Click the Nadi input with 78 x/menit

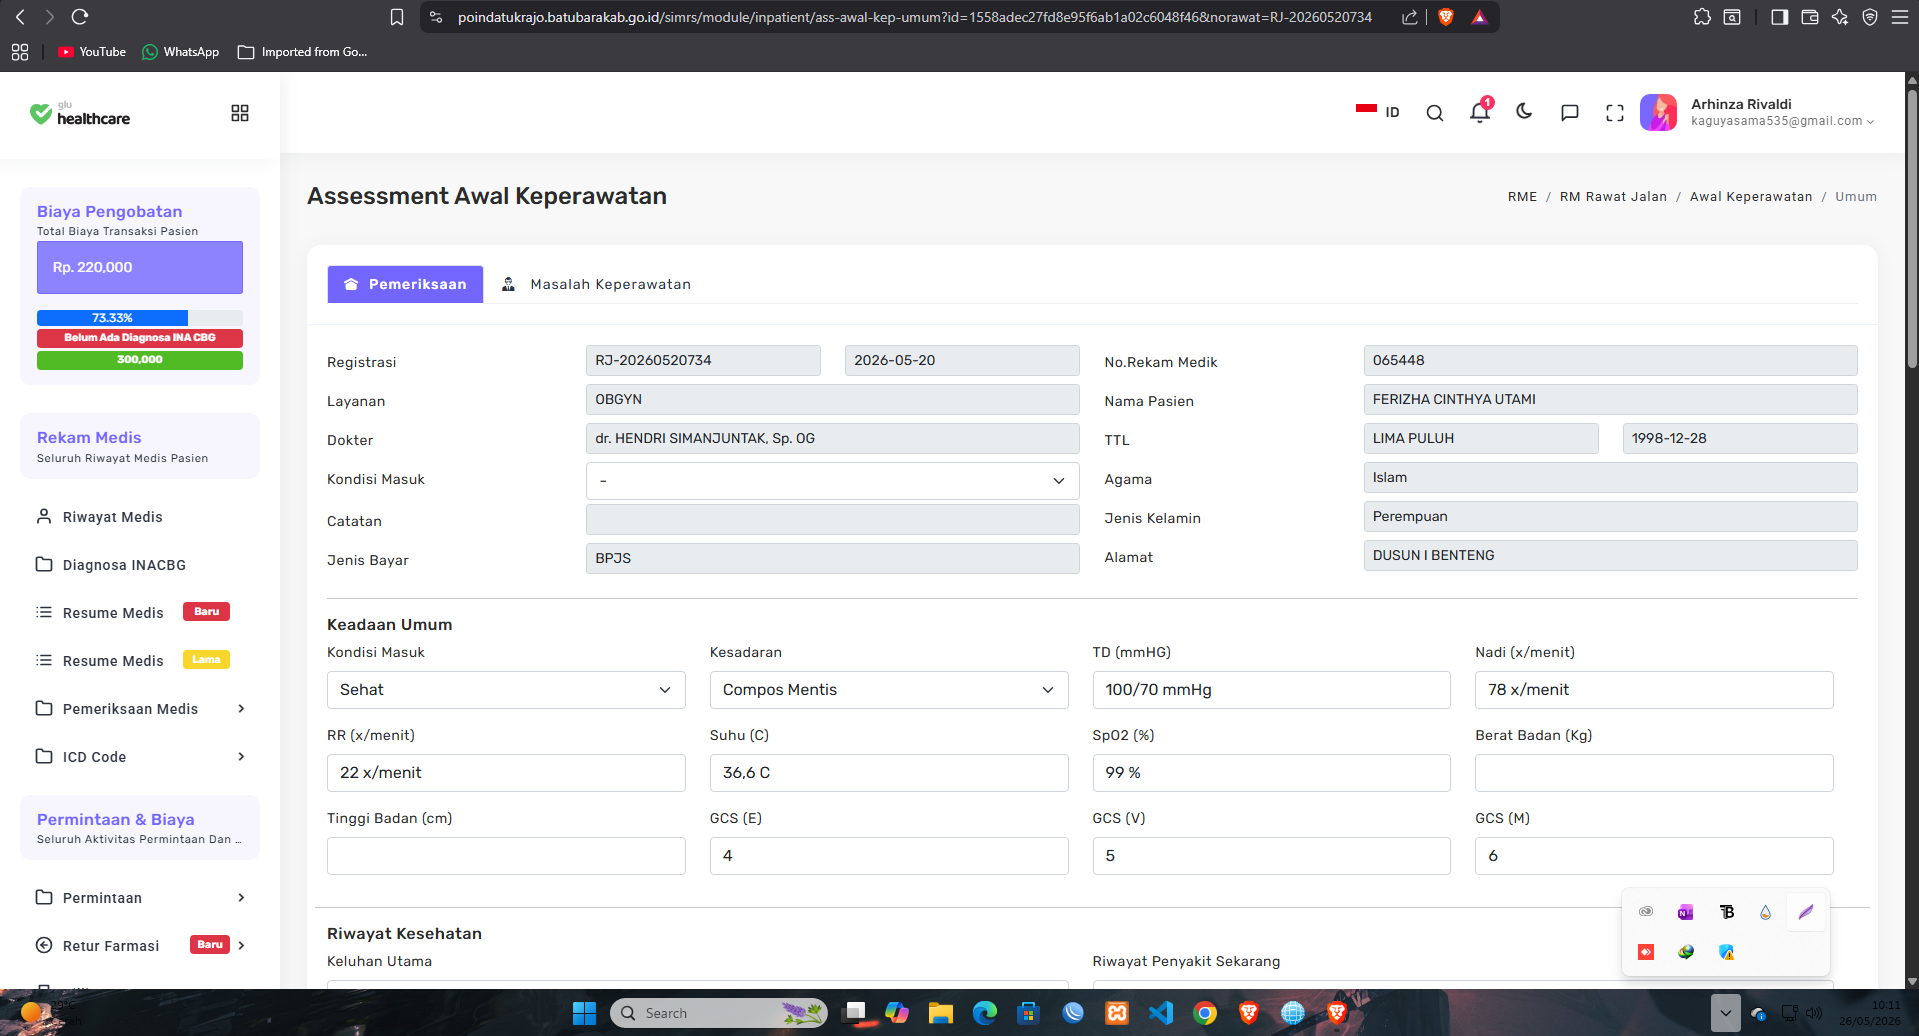pyautogui.click(x=1654, y=690)
